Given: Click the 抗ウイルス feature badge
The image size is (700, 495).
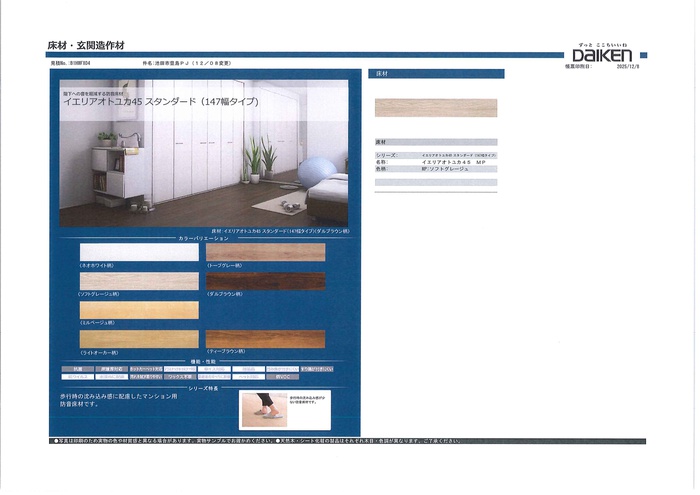Looking at the screenshot, I should [77, 378].
